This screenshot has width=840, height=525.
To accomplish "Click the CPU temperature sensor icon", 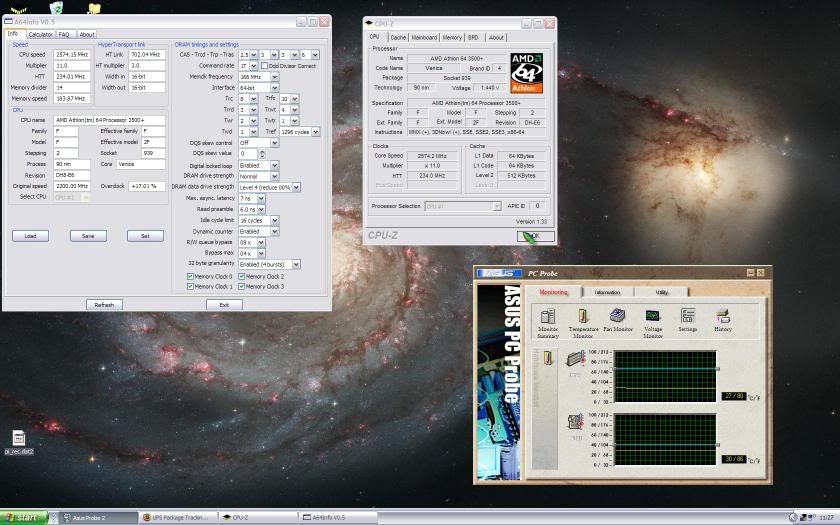I will (575, 358).
